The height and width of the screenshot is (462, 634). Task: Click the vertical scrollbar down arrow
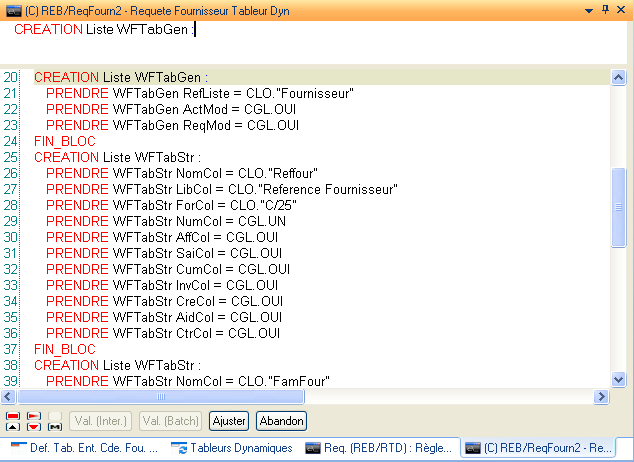[x=619, y=378]
